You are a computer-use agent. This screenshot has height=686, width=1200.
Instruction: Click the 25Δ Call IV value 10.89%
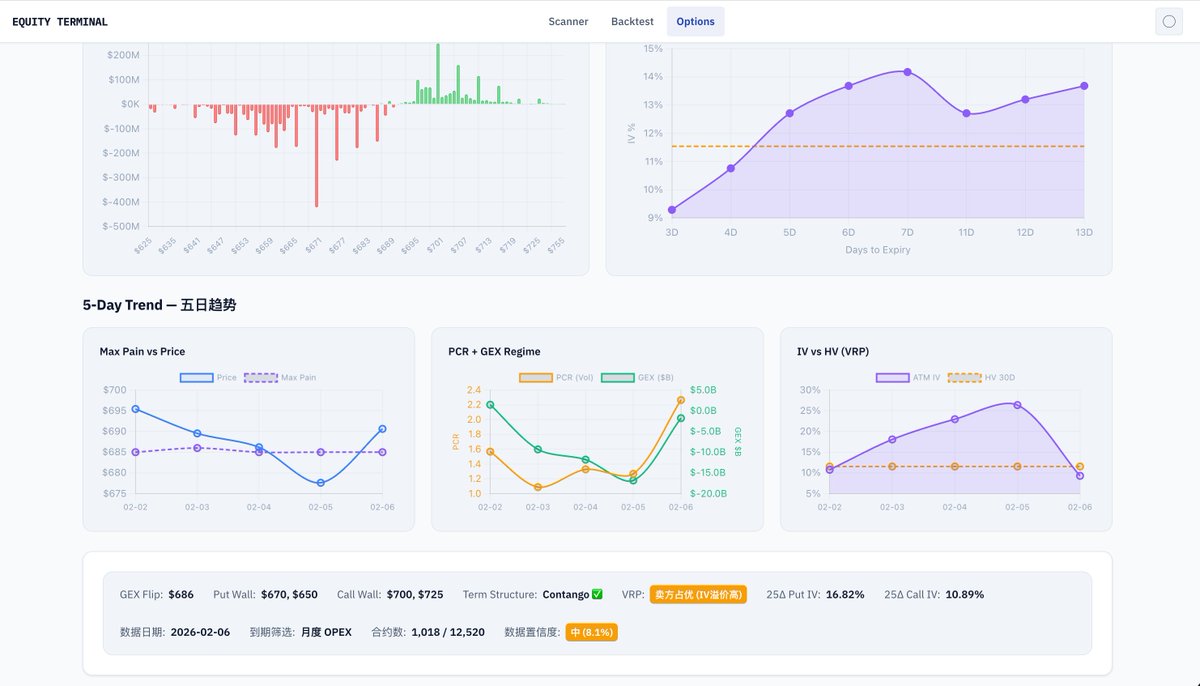964,594
